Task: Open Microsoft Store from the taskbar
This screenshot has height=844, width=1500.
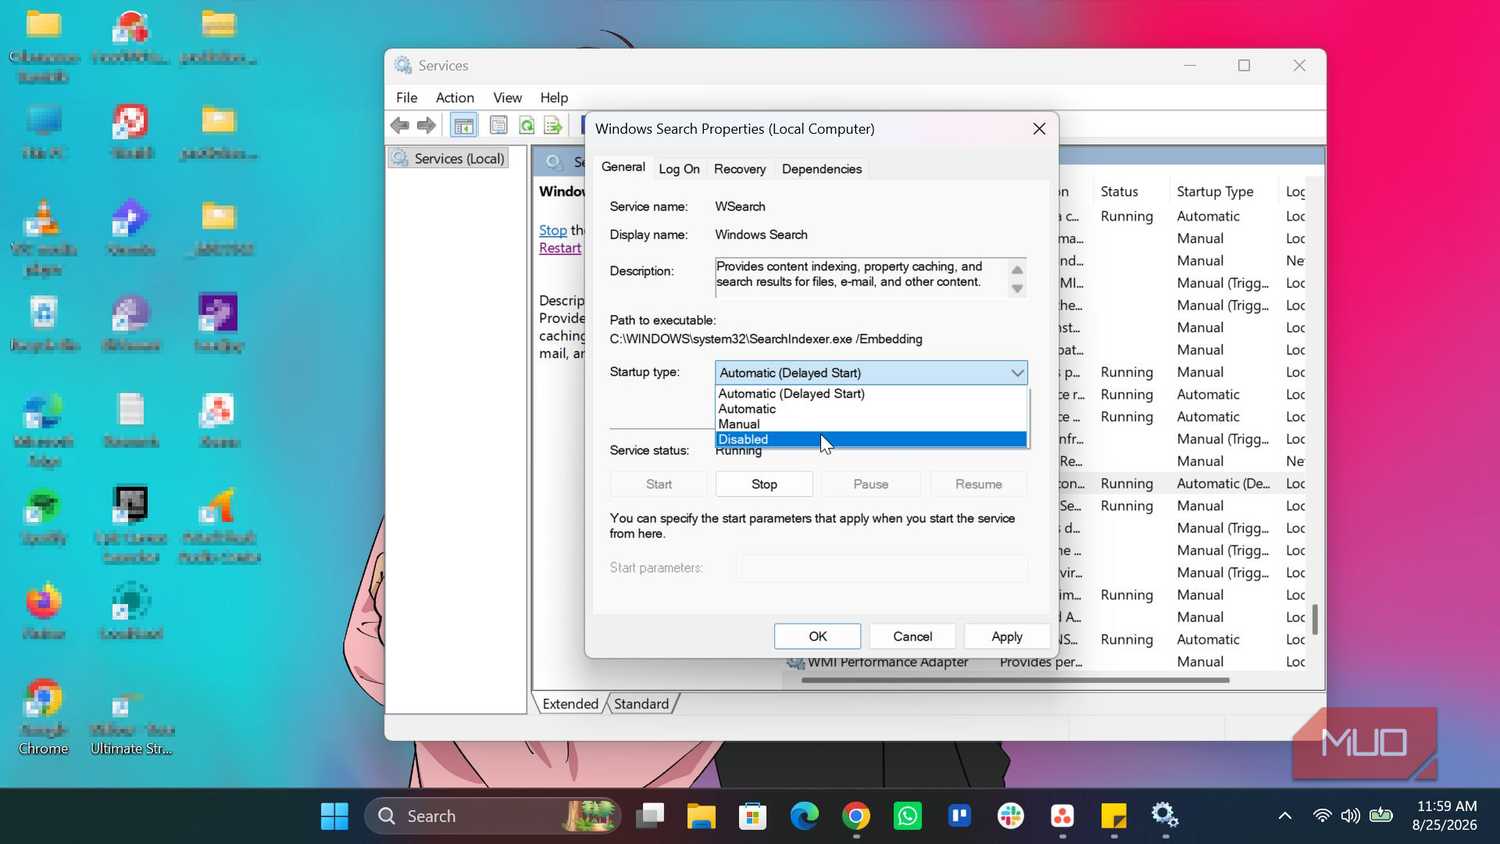Action: 752,816
